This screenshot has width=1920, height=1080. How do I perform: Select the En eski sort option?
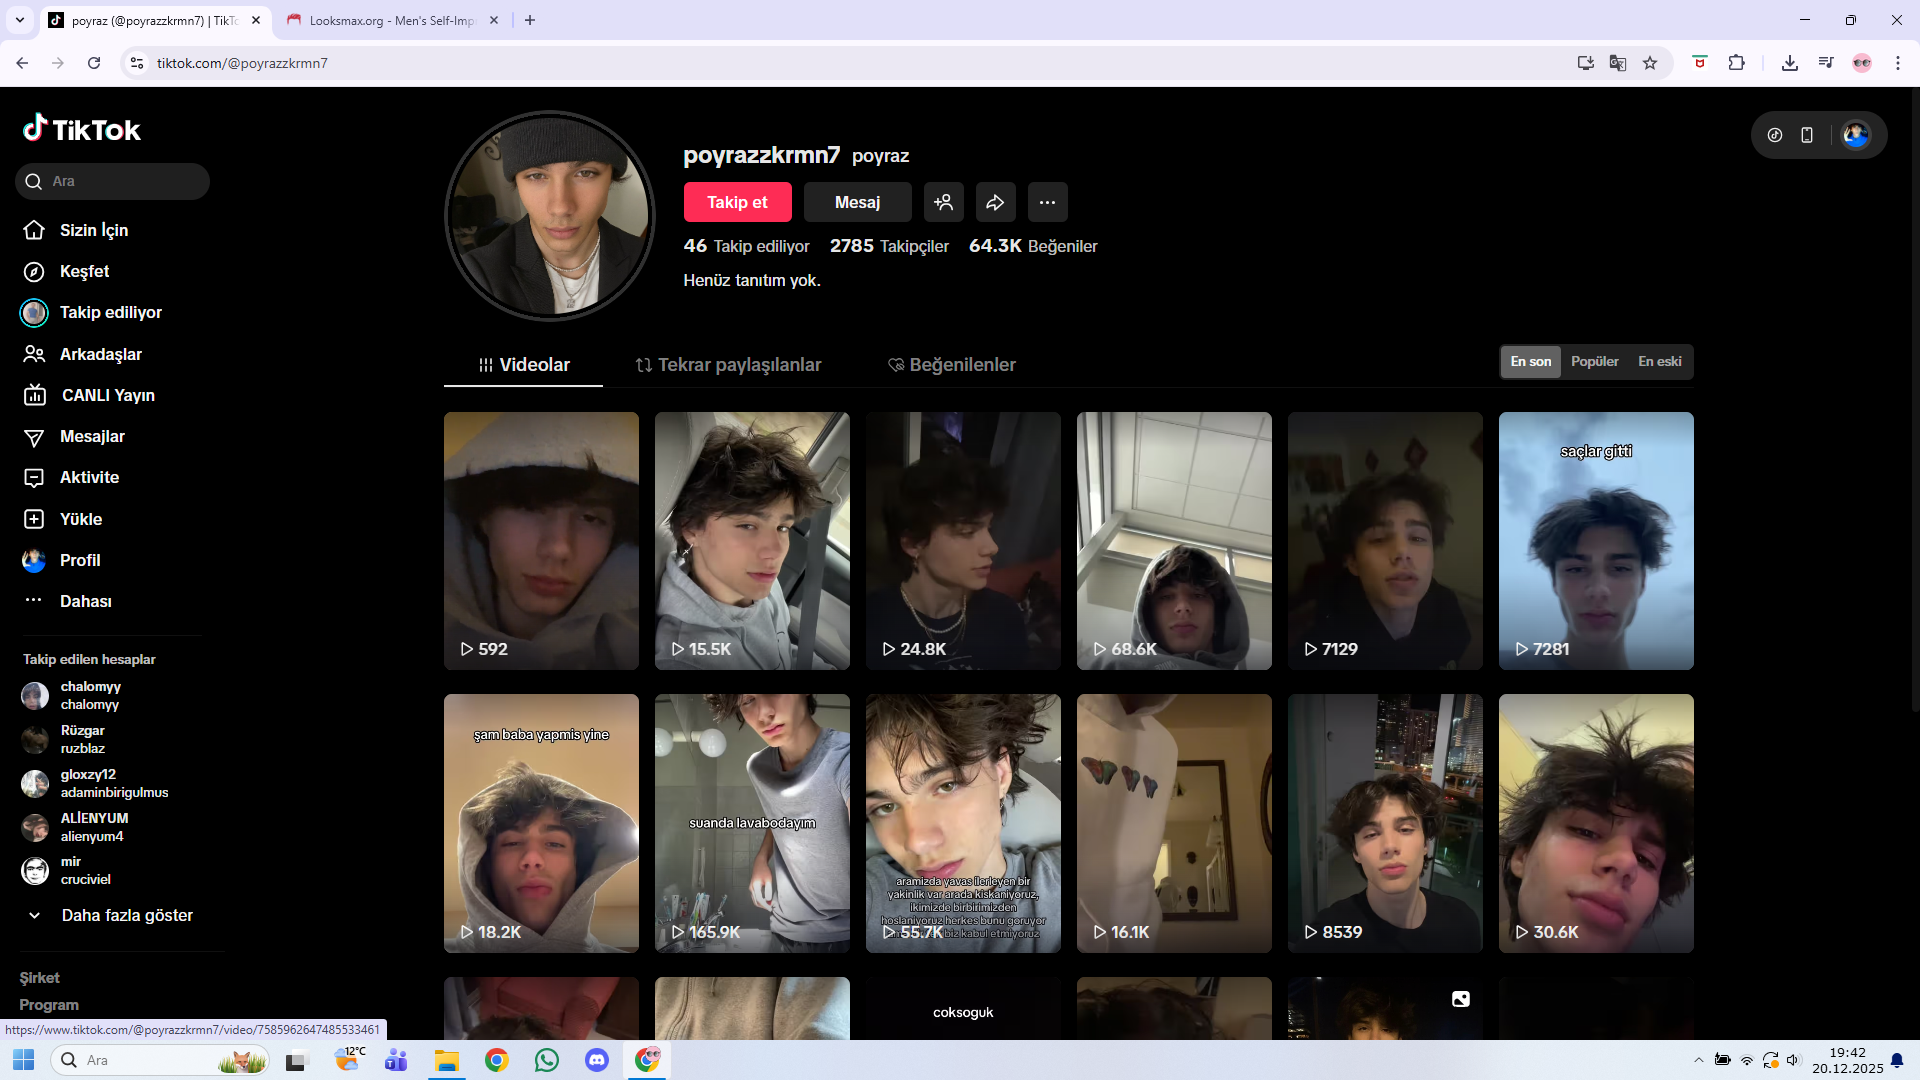click(1659, 362)
